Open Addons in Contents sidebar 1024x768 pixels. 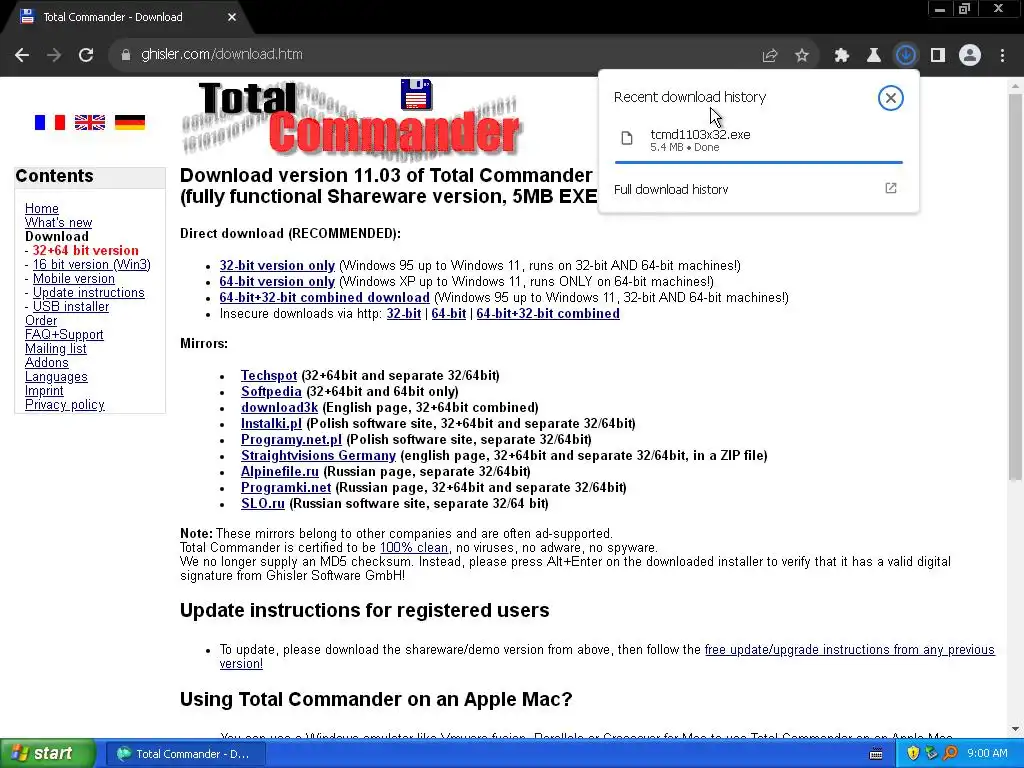pos(46,362)
